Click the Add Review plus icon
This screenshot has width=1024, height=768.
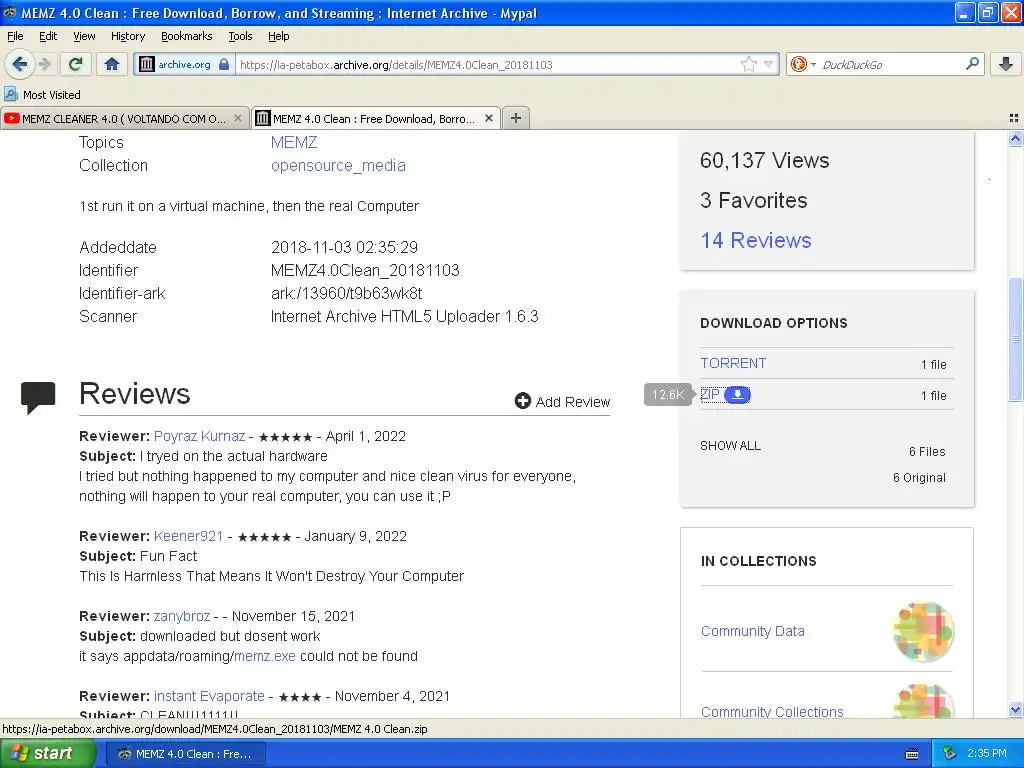522,401
